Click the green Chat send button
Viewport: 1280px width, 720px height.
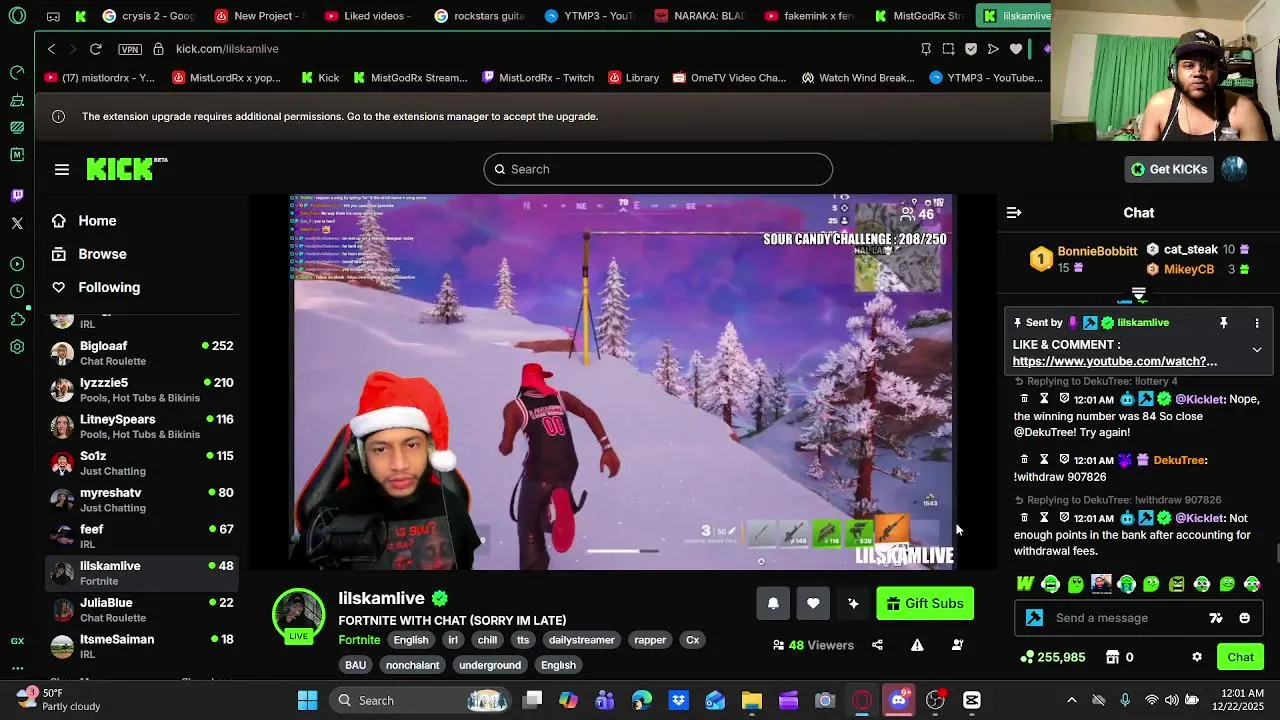(1241, 657)
